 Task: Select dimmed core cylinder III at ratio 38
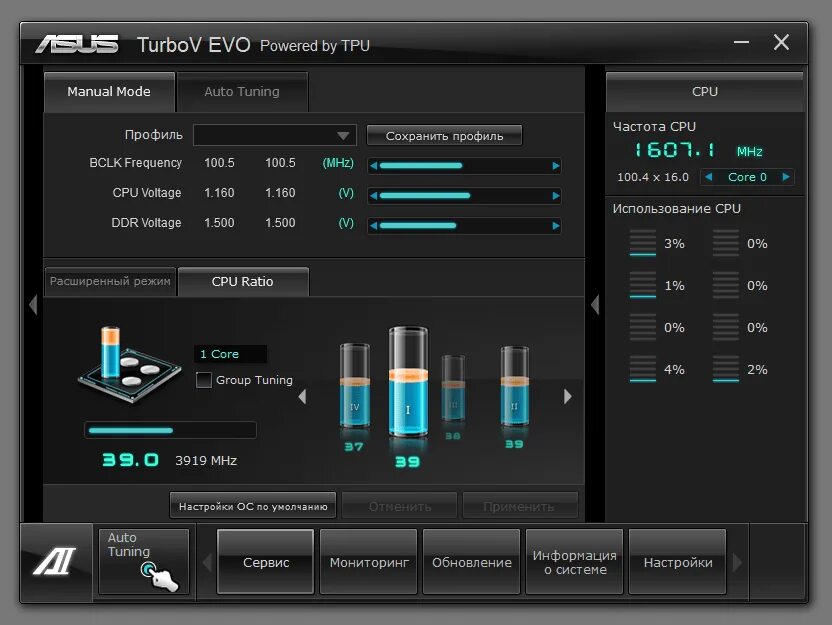click(x=453, y=388)
